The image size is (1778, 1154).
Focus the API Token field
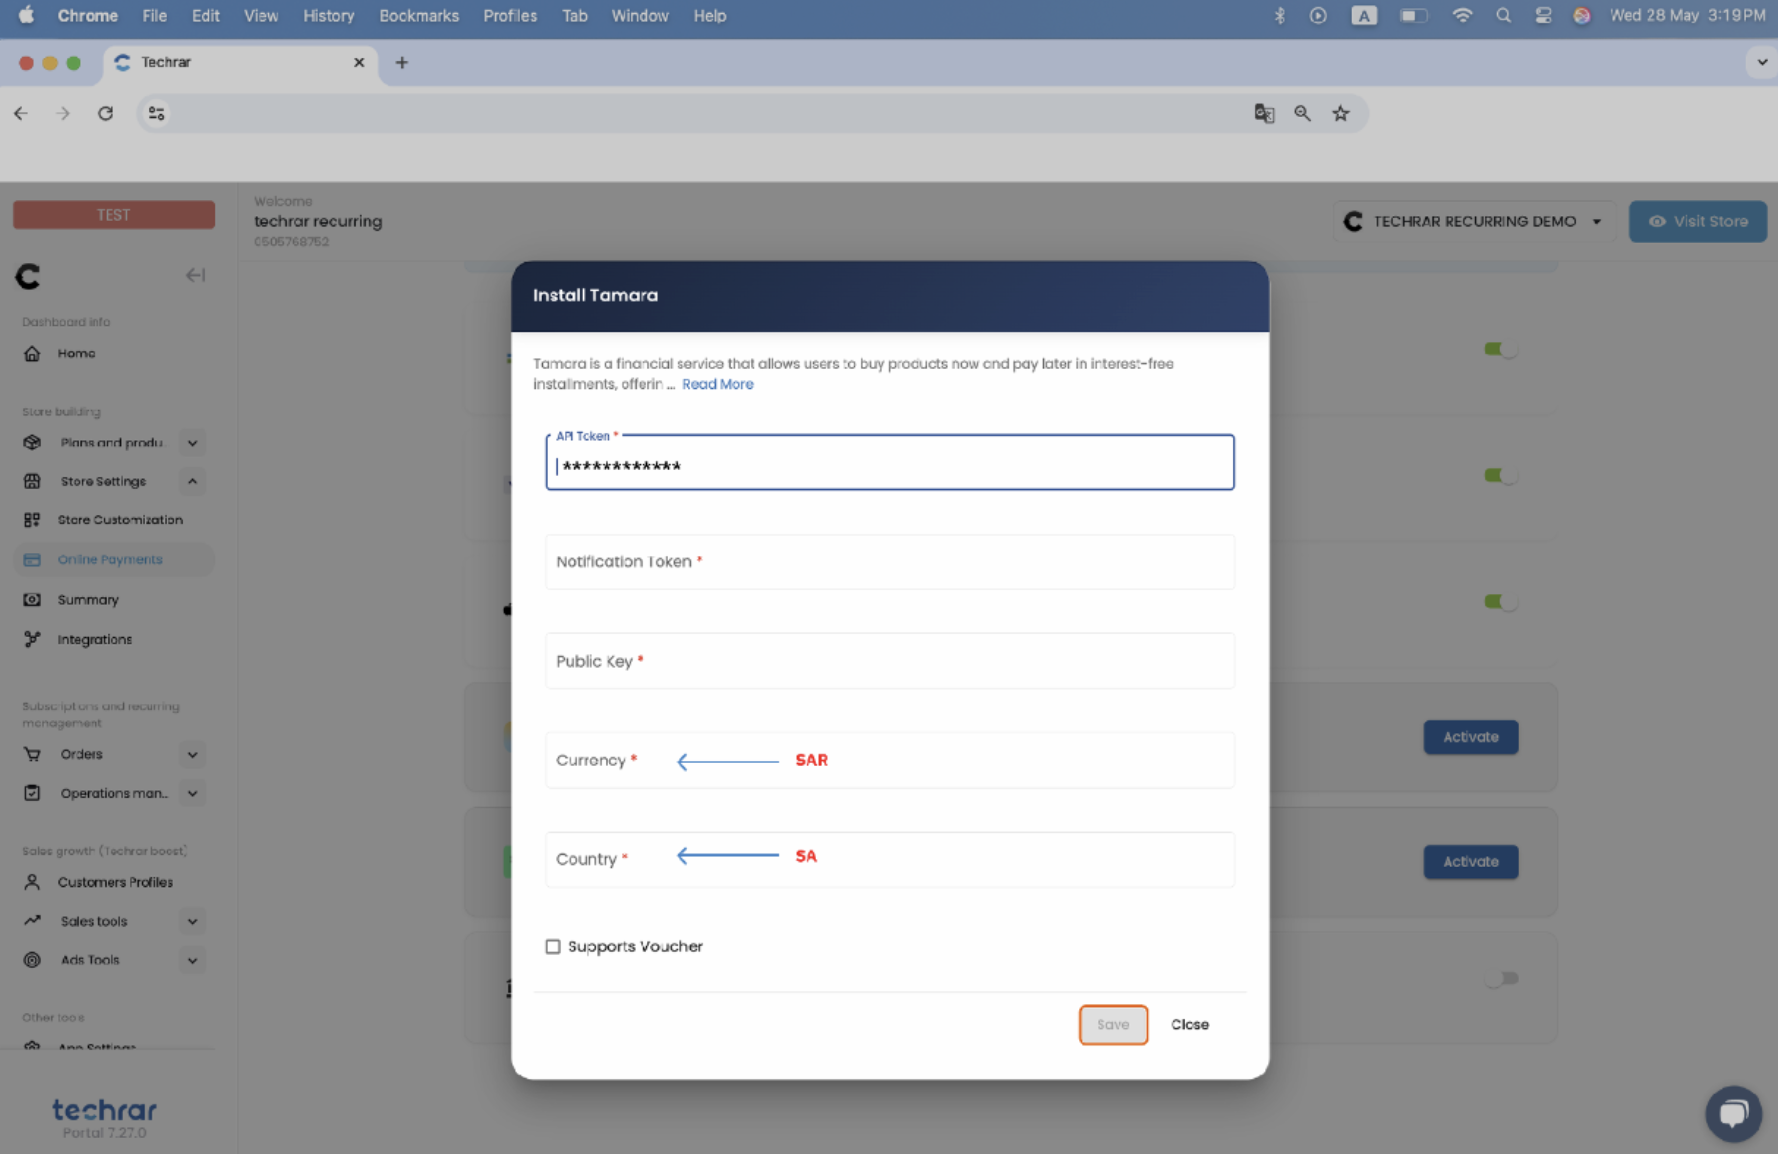click(890, 463)
